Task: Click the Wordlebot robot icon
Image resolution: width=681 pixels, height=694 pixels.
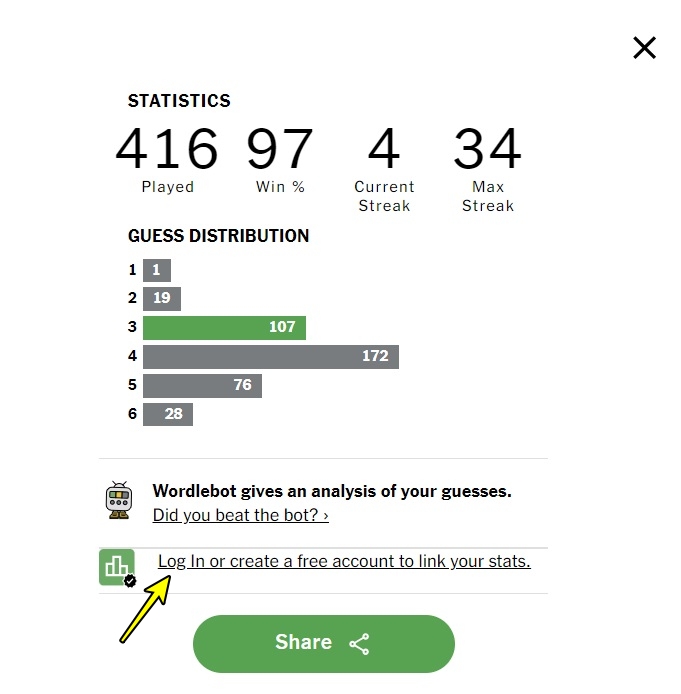Action: (x=119, y=500)
